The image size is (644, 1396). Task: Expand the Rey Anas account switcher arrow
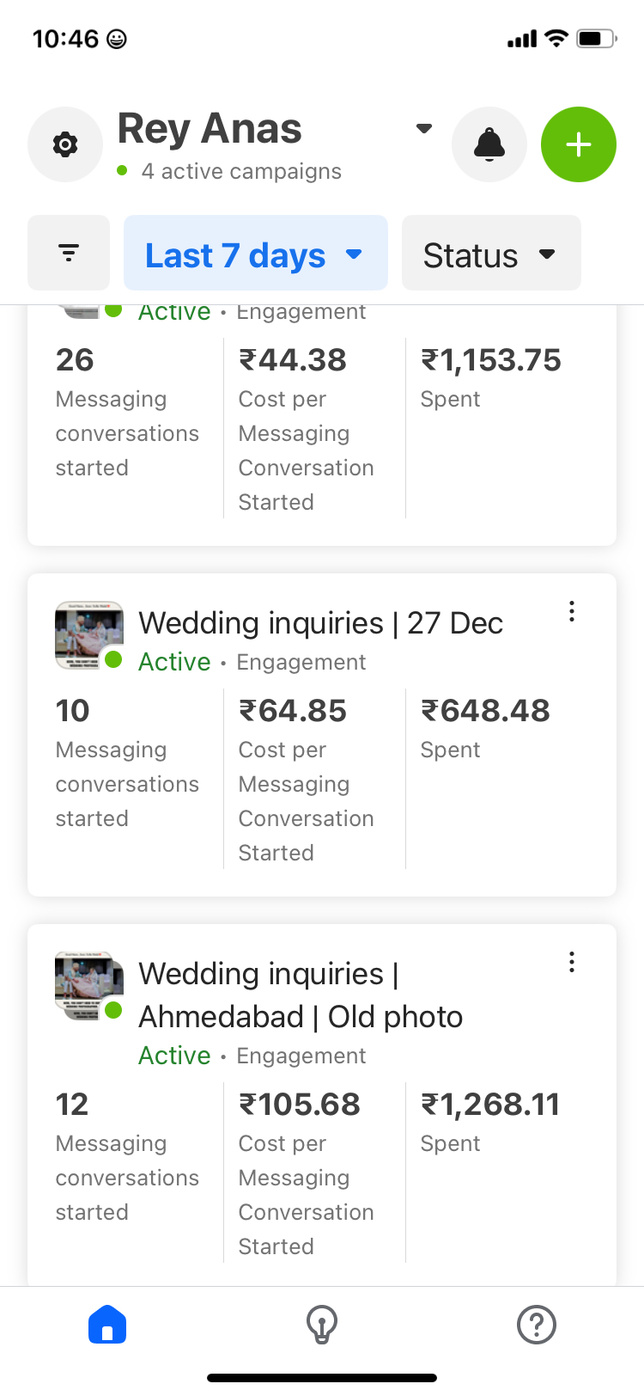click(x=424, y=129)
